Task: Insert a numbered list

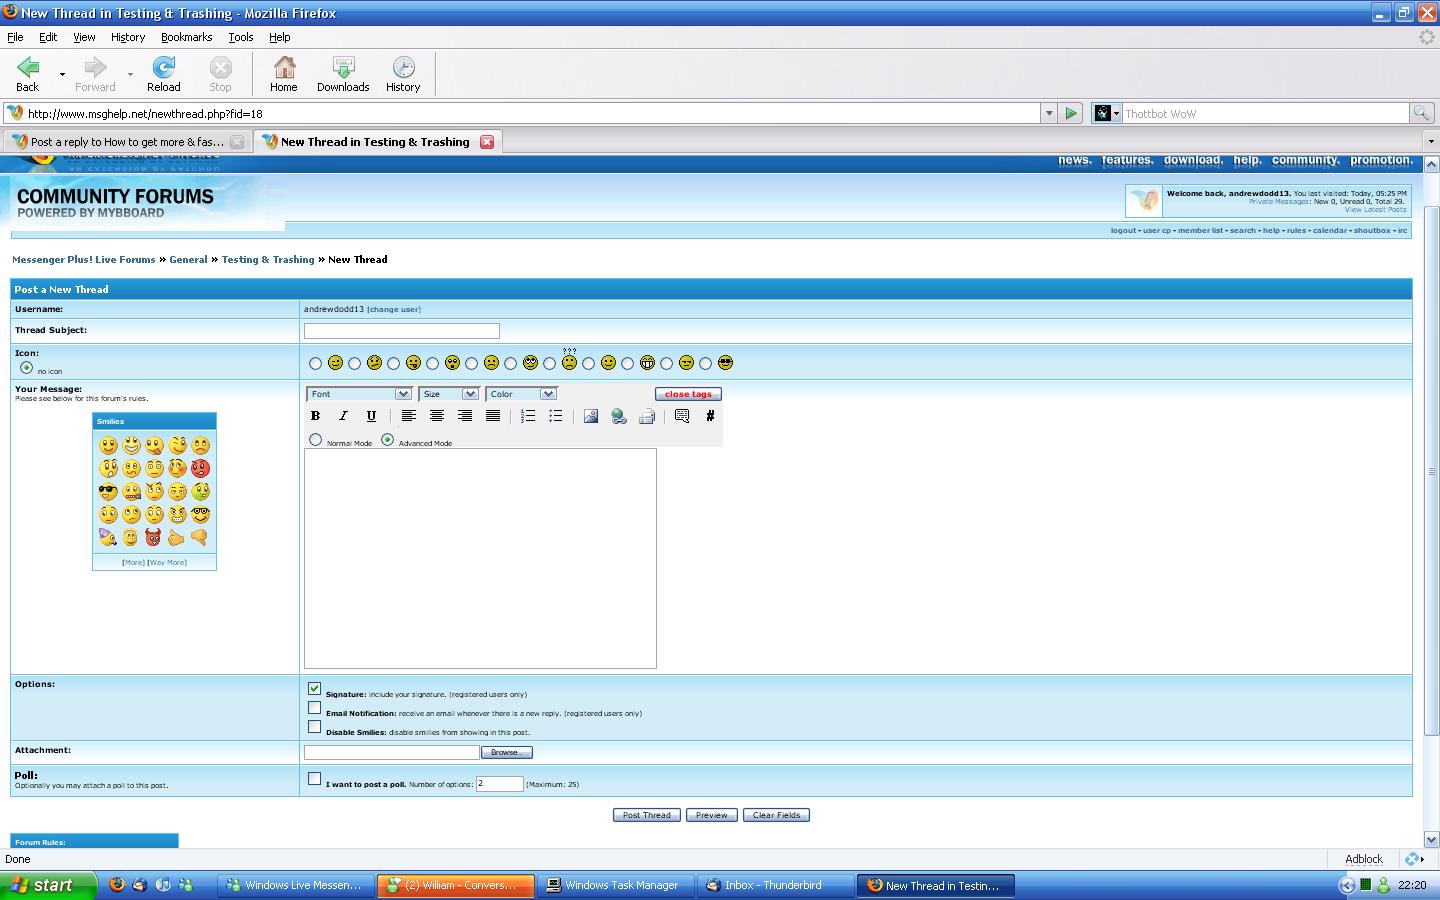Action: coord(528,416)
